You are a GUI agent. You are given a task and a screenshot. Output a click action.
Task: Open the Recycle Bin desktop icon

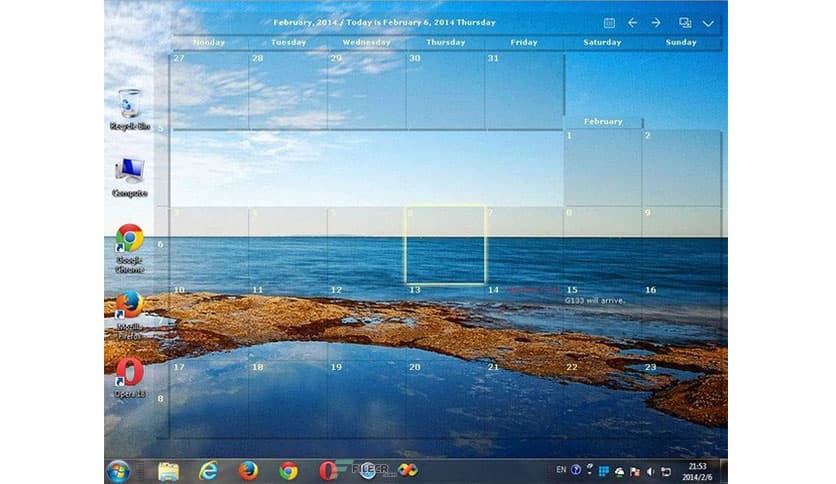pos(130,109)
